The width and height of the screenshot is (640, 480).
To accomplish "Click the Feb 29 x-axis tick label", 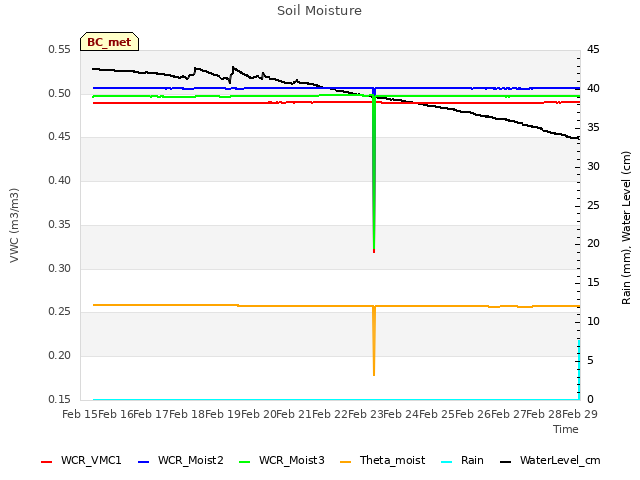I will pyautogui.click(x=580, y=414).
